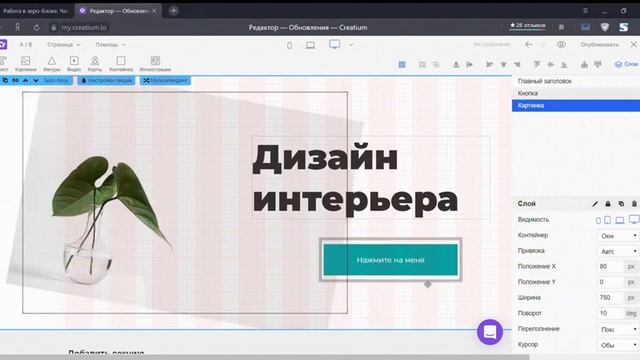The image size is (640, 360).
Task: Expand the Страница menu
Action: (64, 44)
